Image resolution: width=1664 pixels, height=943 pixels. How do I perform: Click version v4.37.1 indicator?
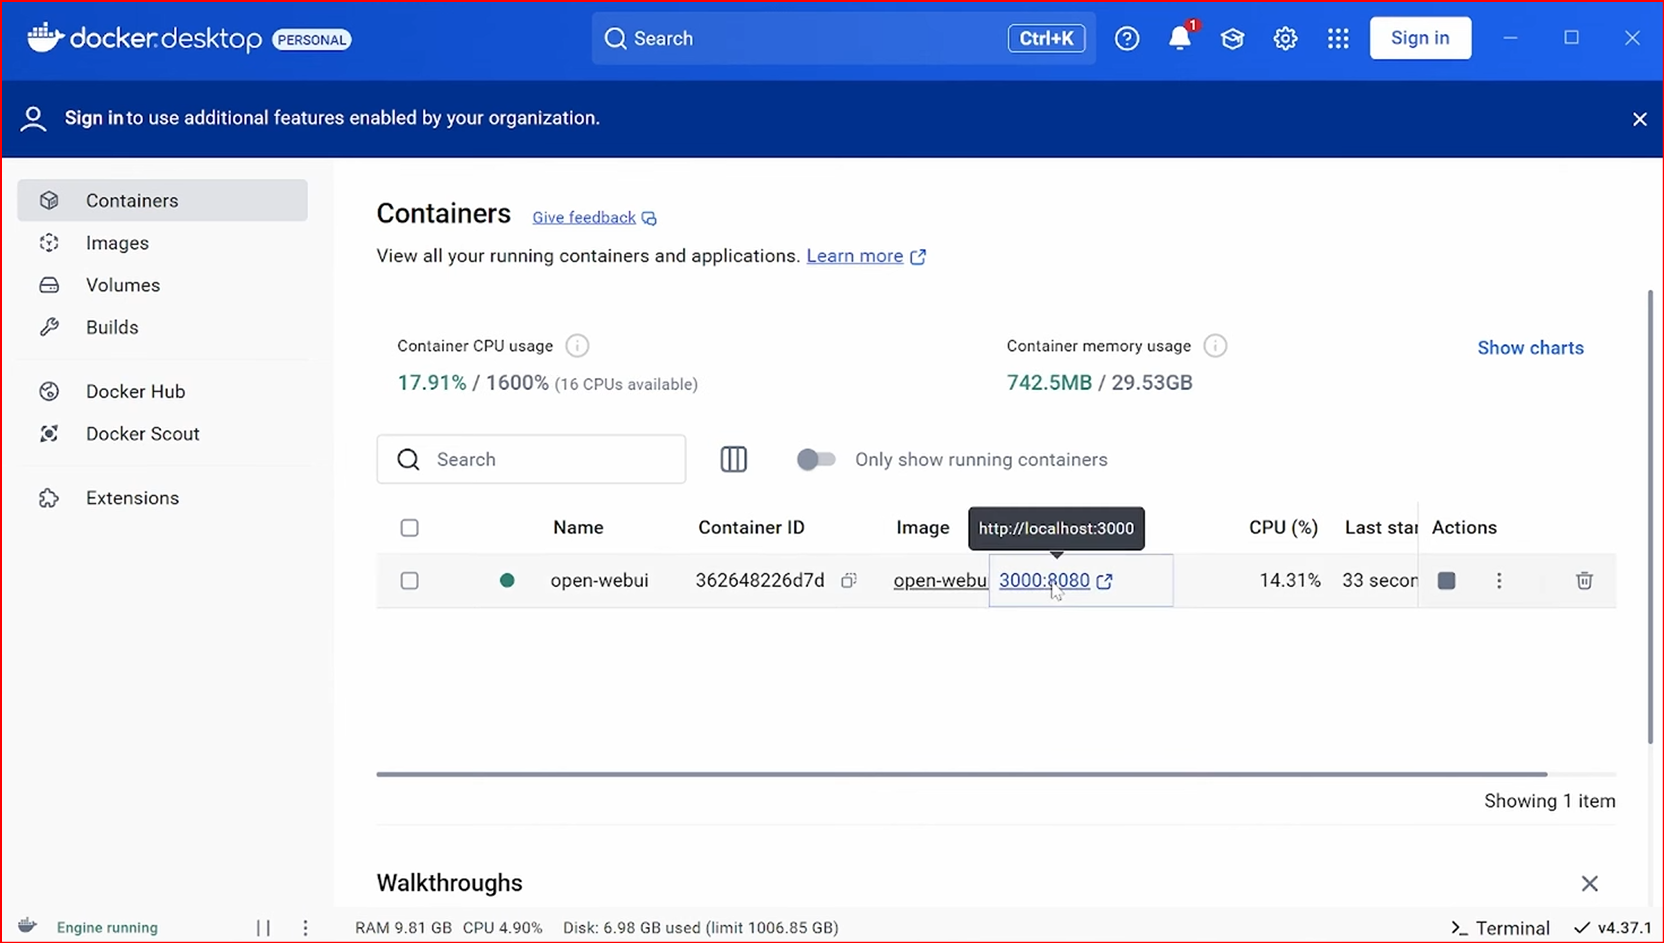[x=1613, y=928]
